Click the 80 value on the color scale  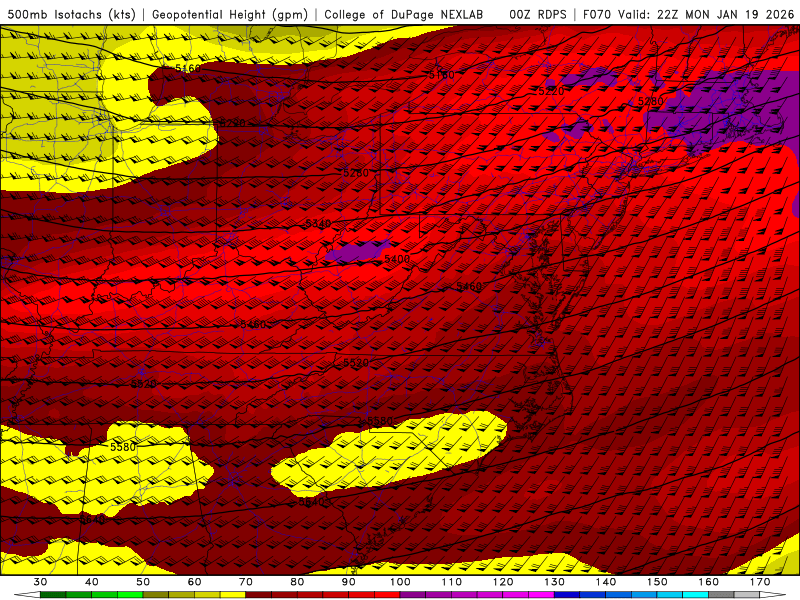[297, 582]
